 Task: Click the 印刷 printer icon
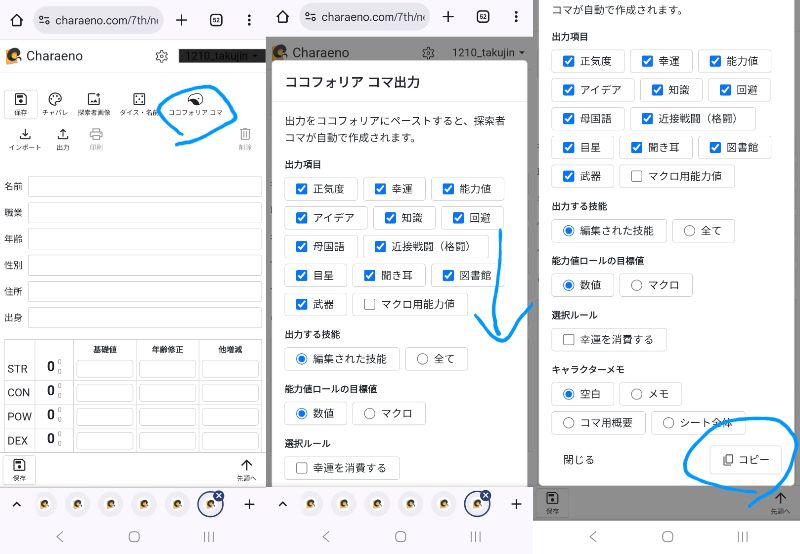(x=96, y=138)
